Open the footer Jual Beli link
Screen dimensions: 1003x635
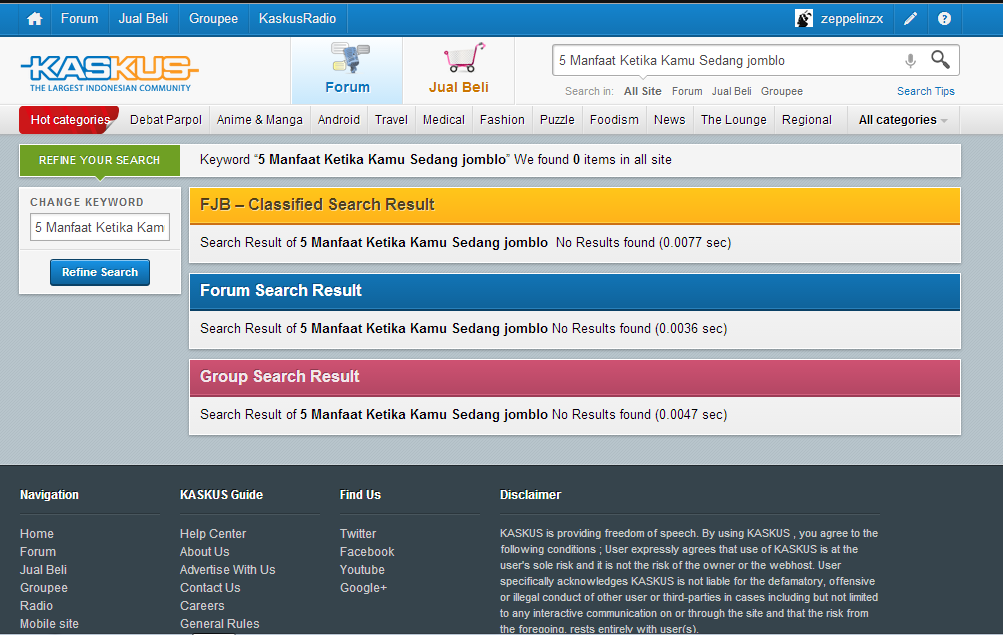click(x=43, y=569)
